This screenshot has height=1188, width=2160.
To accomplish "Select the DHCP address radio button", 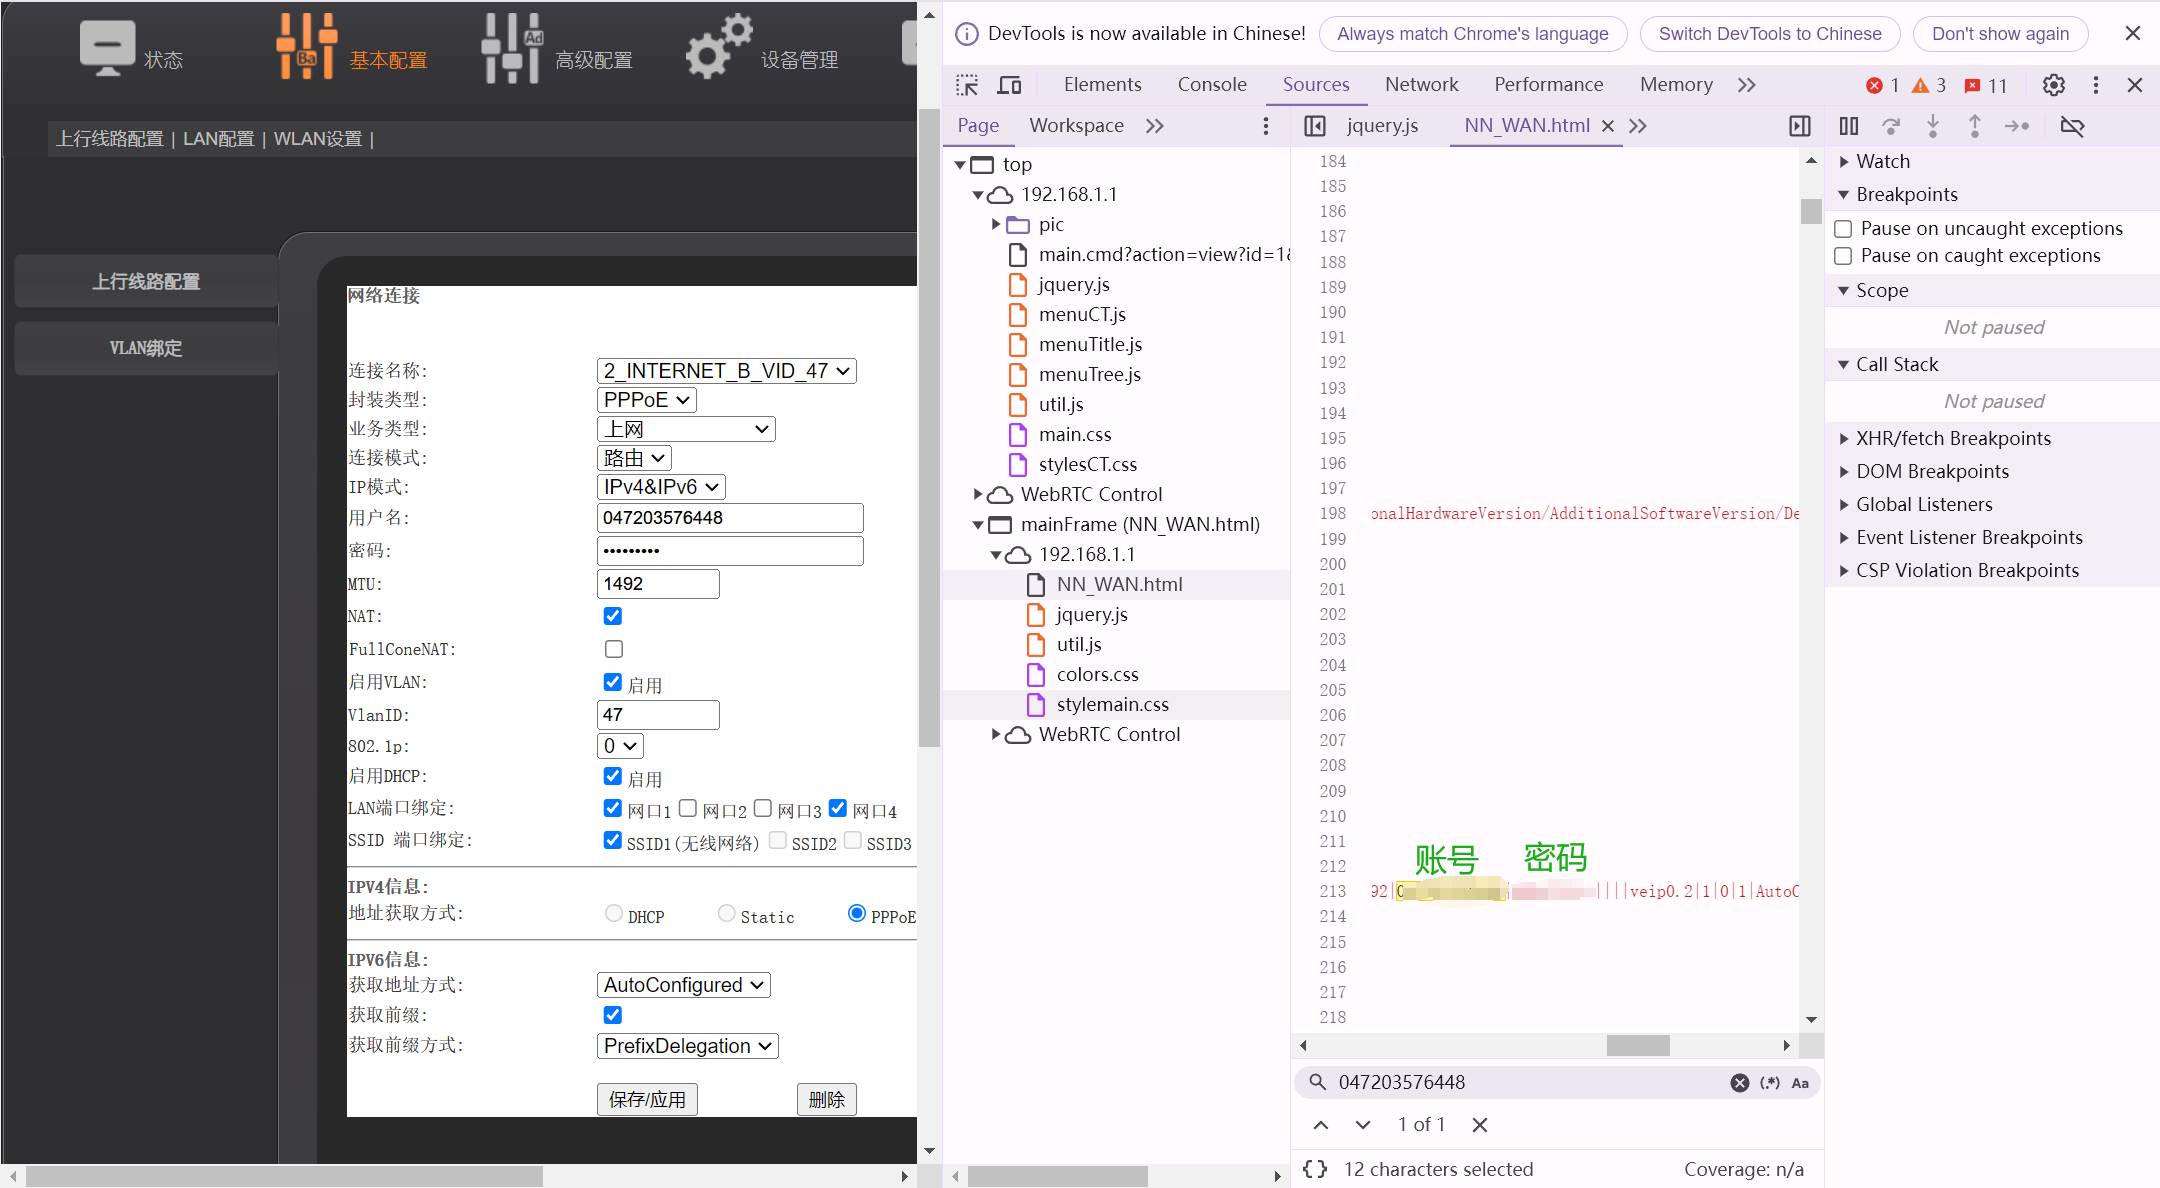I will tap(614, 913).
